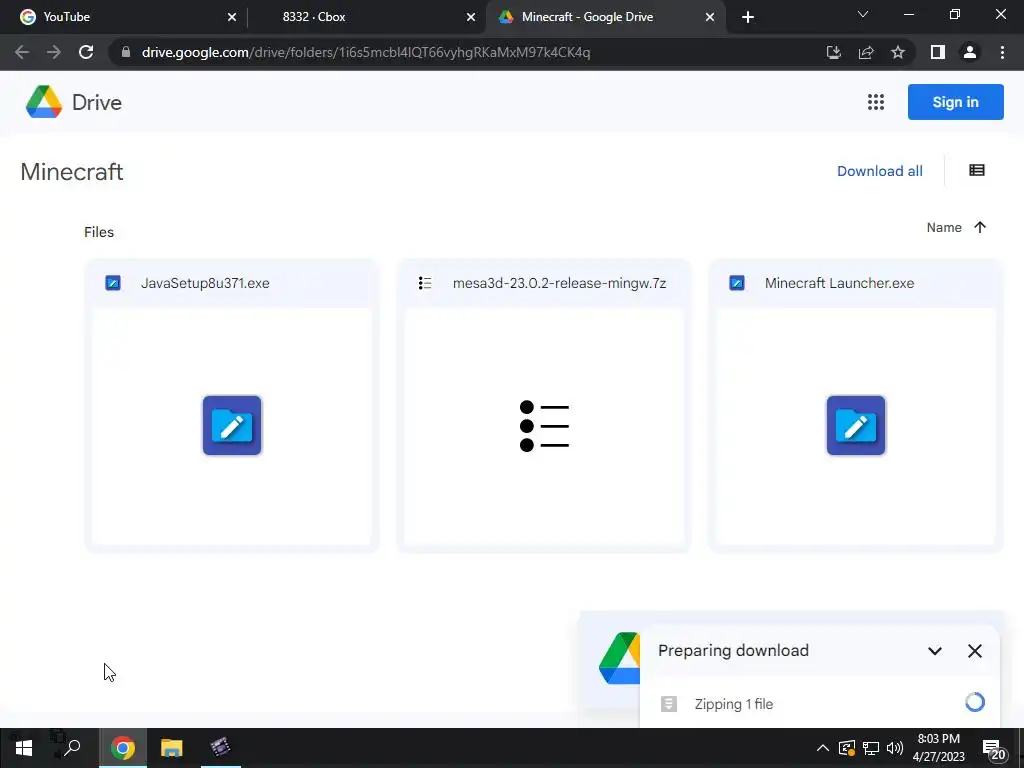
Task: Open Chrome three-dot menu
Action: pyautogui.click(x=1002, y=52)
